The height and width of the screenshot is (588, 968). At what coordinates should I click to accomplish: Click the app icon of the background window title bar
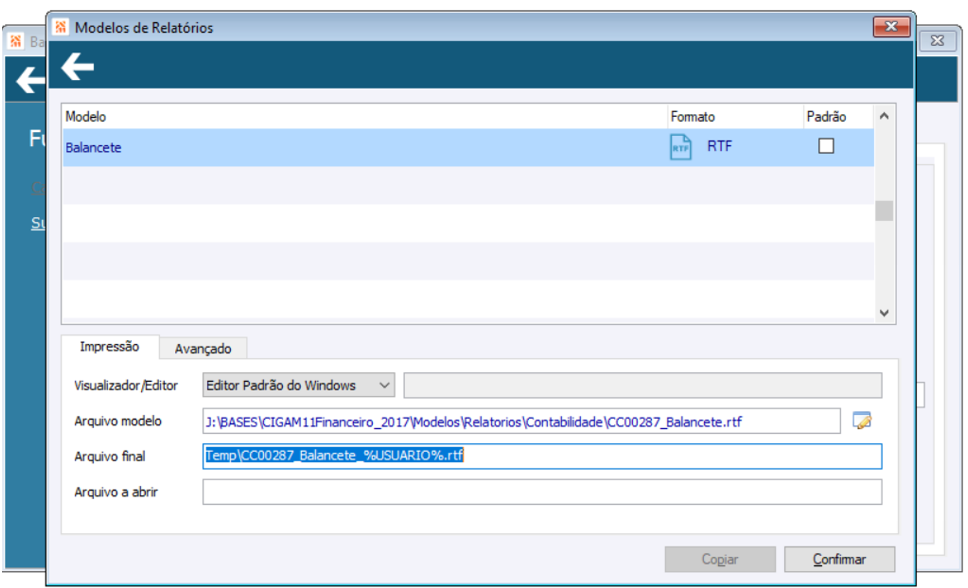click(16, 41)
